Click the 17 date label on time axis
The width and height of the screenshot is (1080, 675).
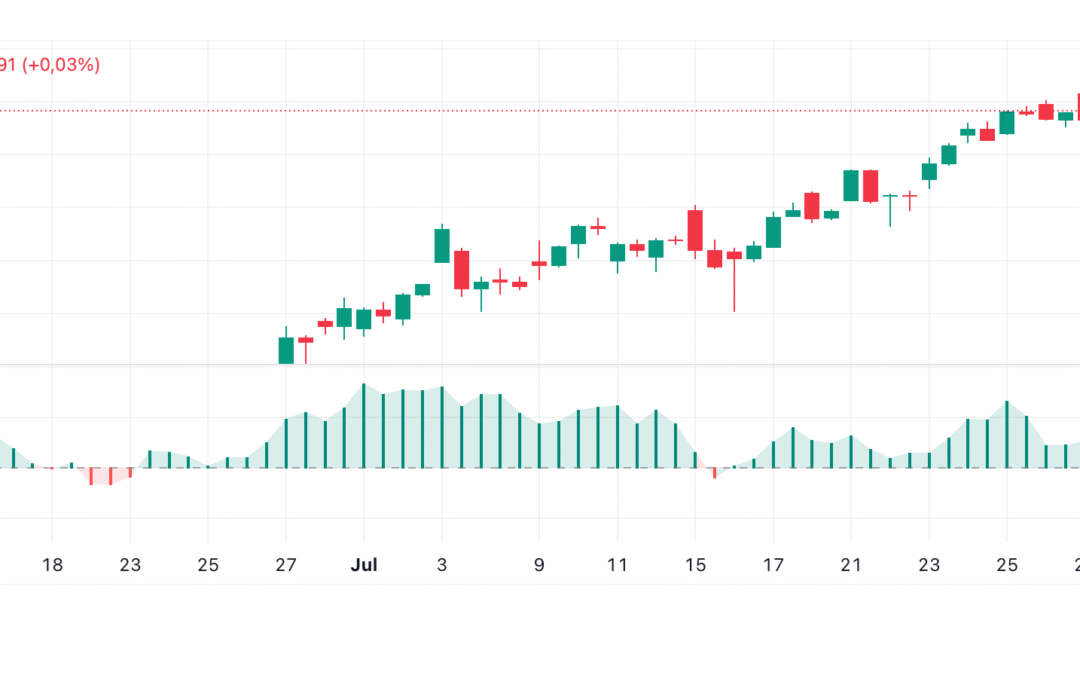tap(773, 566)
